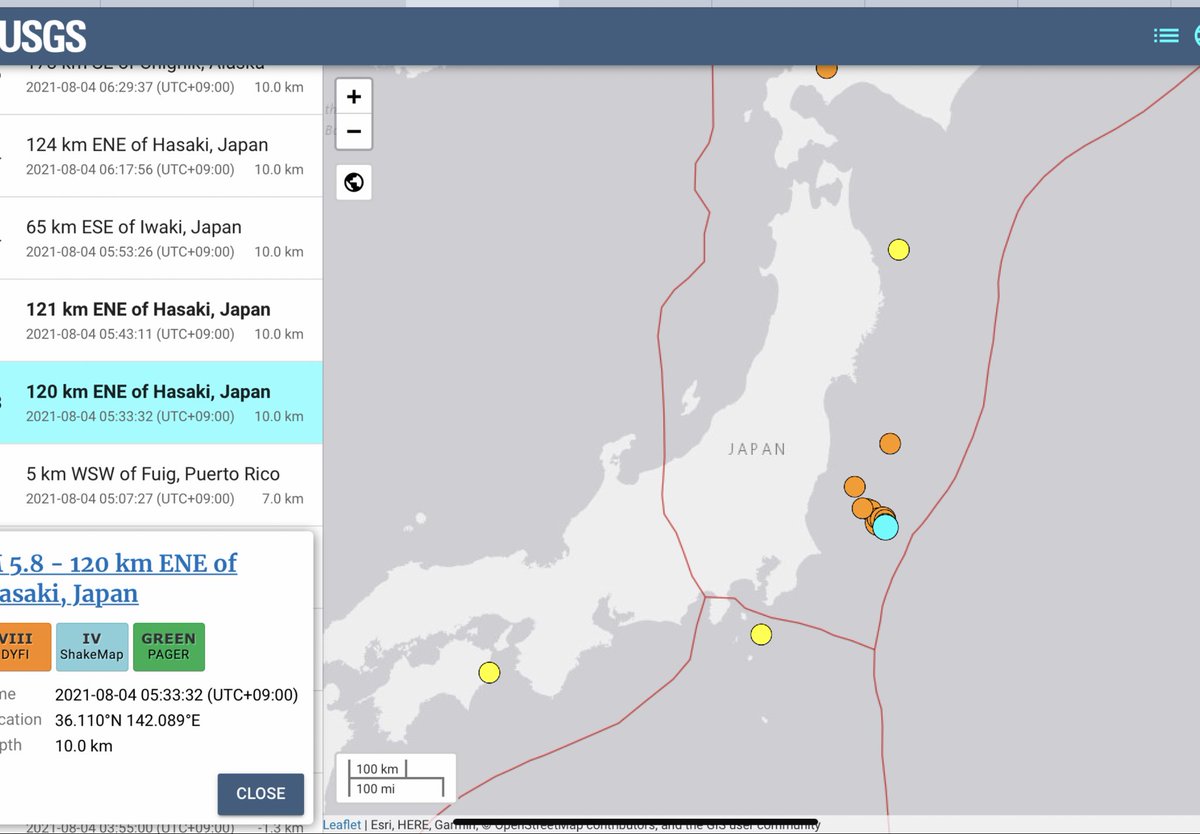1200x834 pixels.
Task: Close the earthquake details popup
Action: pos(261,794)
